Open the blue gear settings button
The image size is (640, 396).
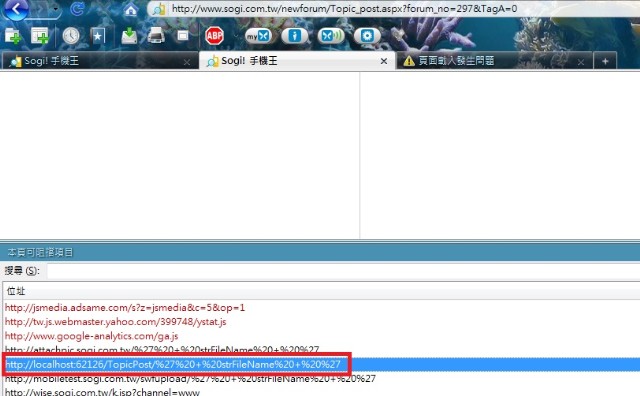point(367,36)
